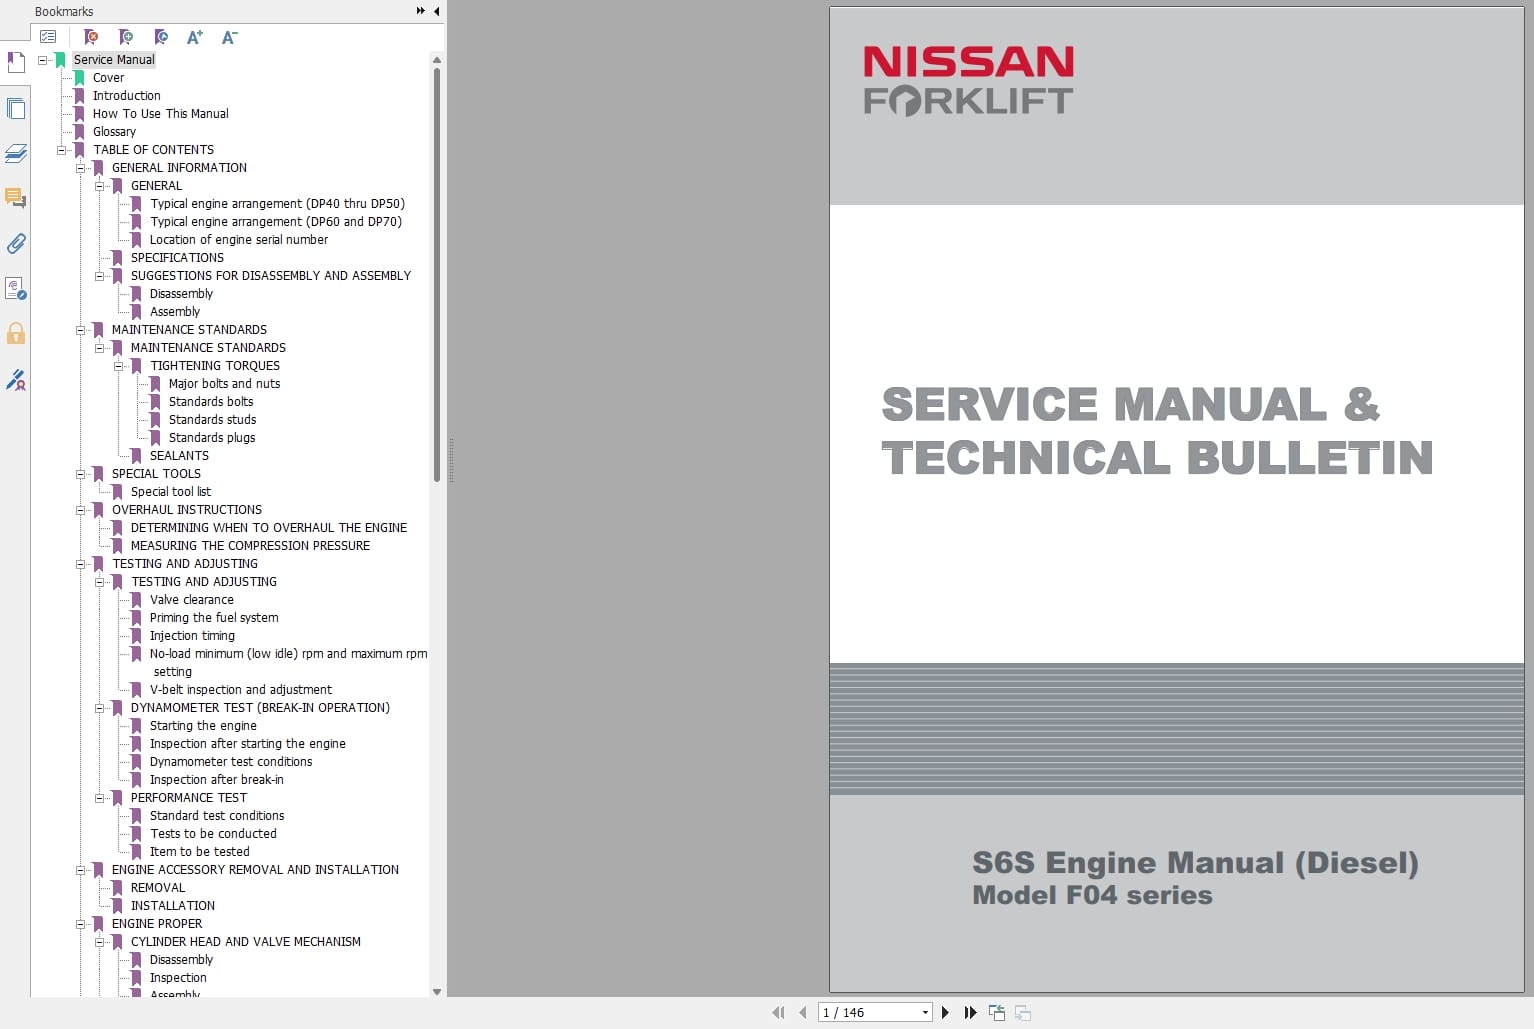Image resolution: width=1534 pixels, height=1029 pixels.
Task: Jump to last page button
Action: tap(970, 1013)
